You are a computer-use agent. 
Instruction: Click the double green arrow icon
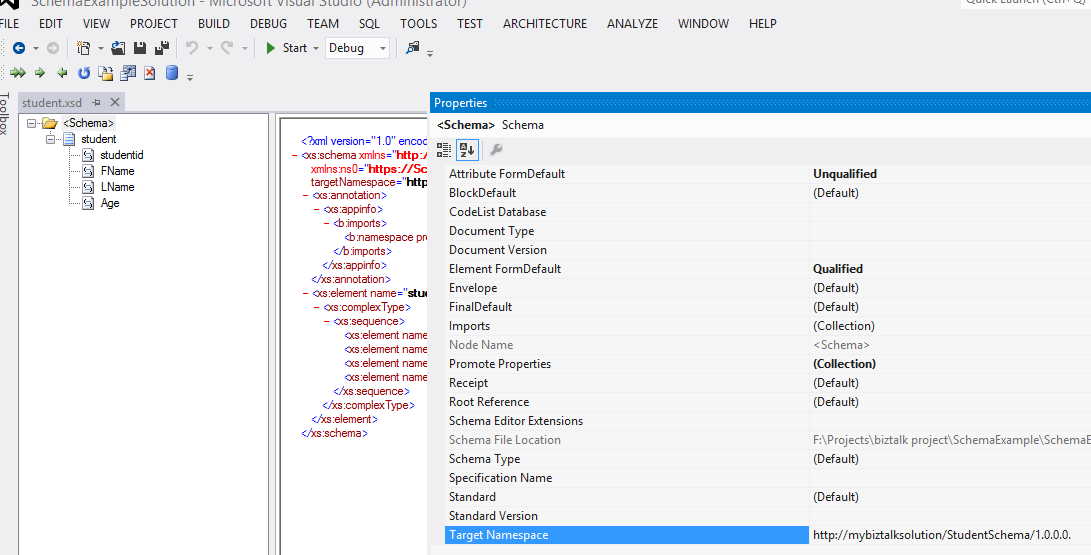coord(18,72)
